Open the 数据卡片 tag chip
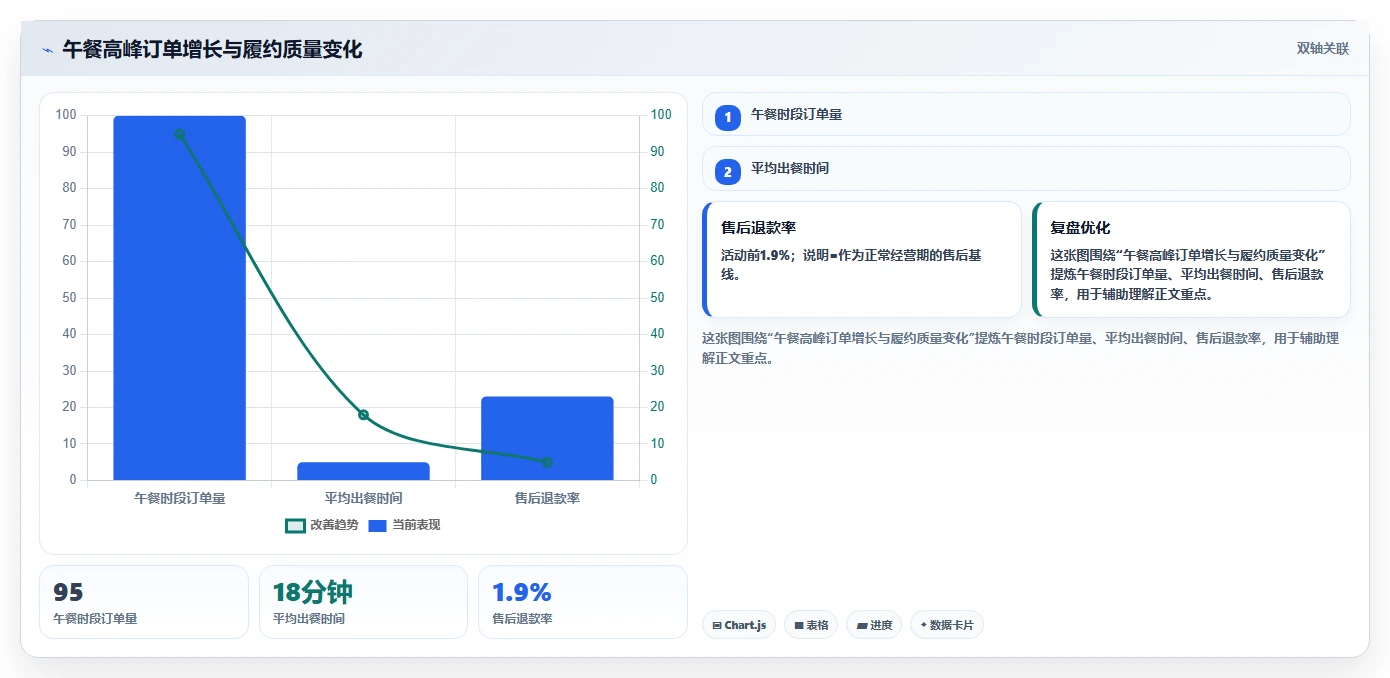This screenshot has width=1390, height=678. [947, 625]
